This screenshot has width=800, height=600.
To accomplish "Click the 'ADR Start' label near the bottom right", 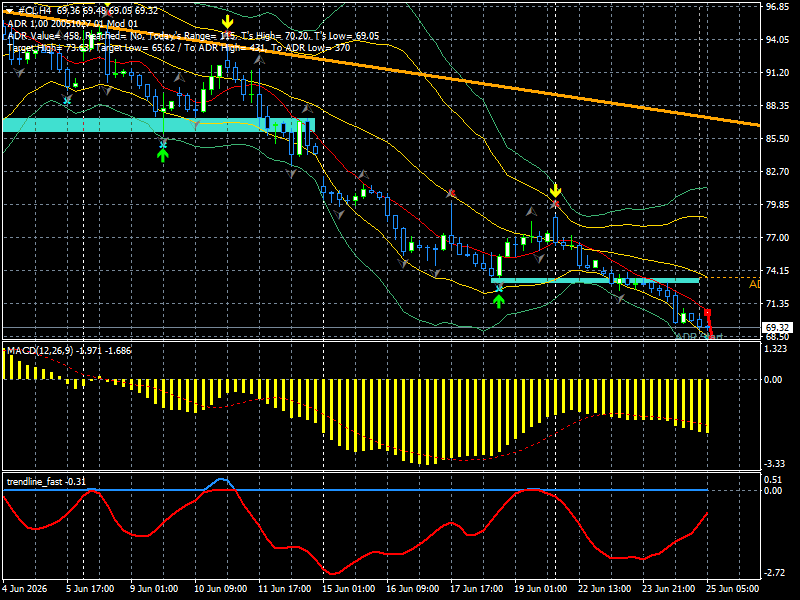I will 699,336.
